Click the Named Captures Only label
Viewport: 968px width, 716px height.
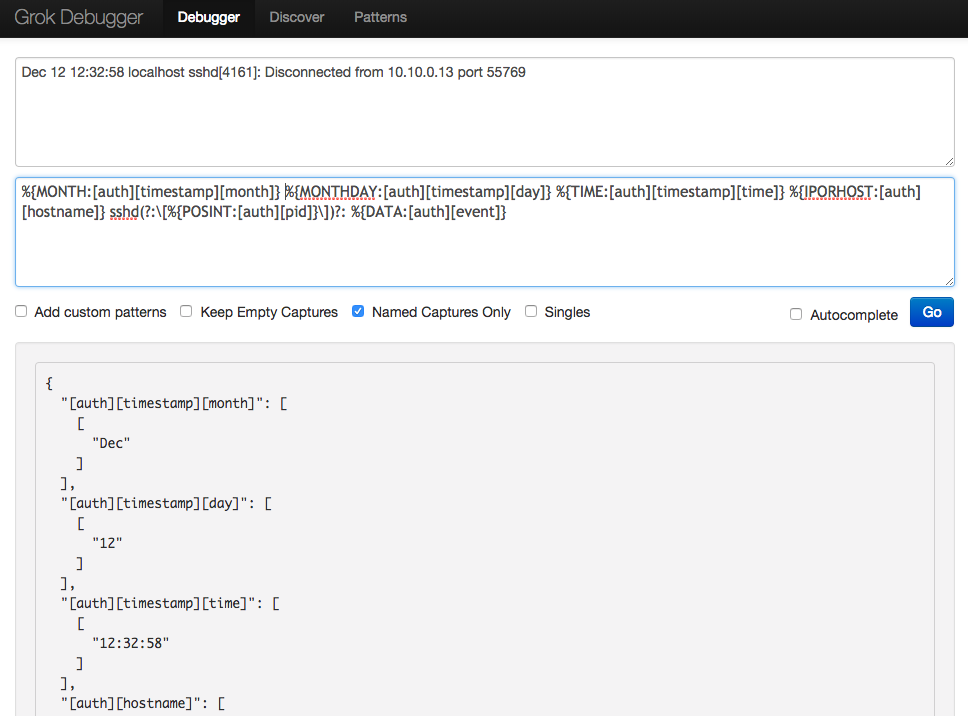pyautogui.click(x=441, y=312)
